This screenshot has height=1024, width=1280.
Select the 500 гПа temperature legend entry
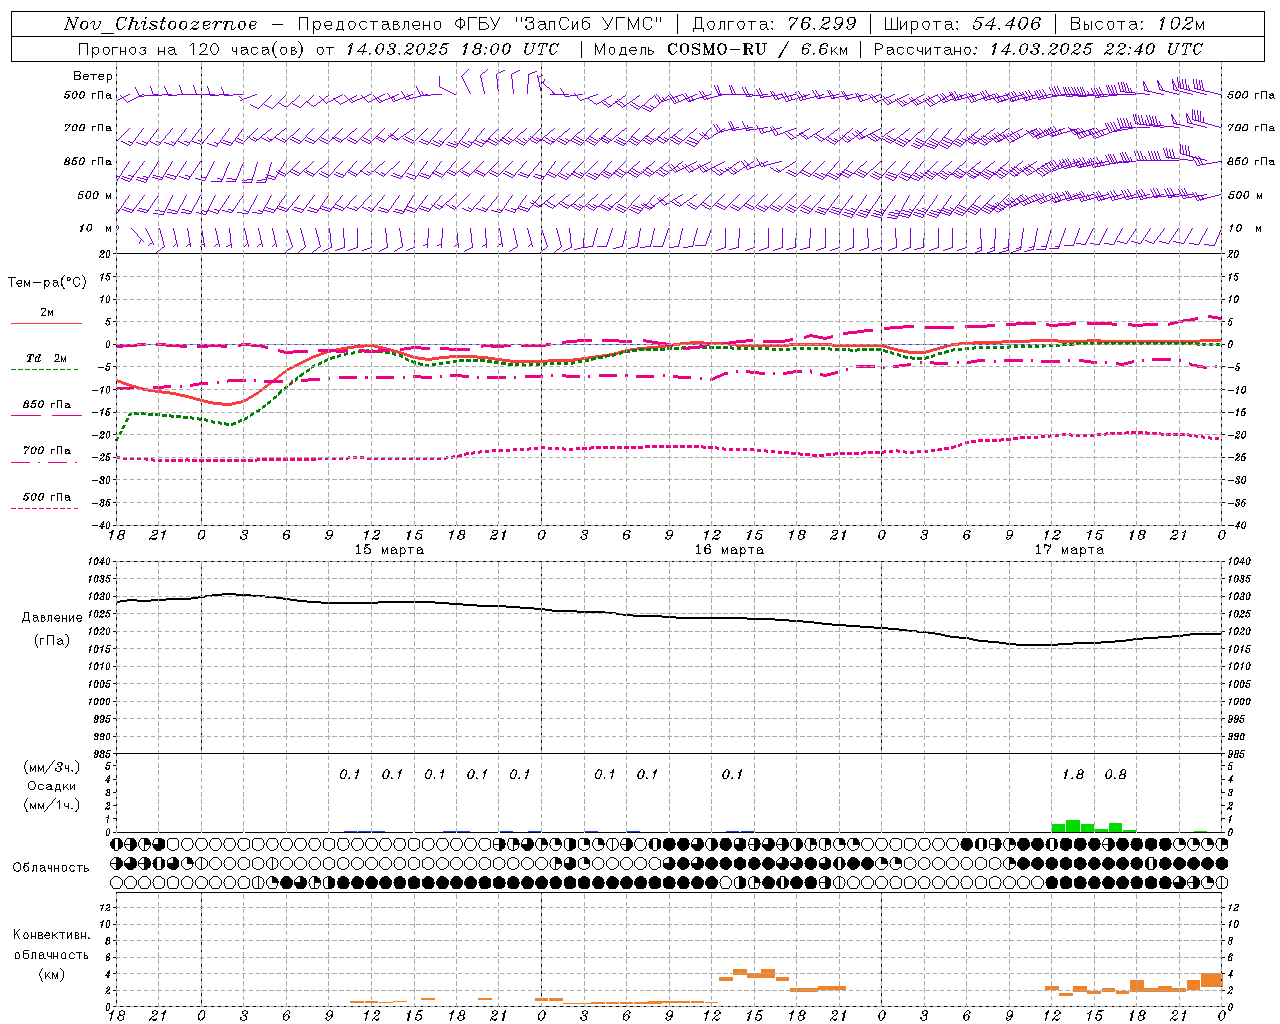pos(46,497)
